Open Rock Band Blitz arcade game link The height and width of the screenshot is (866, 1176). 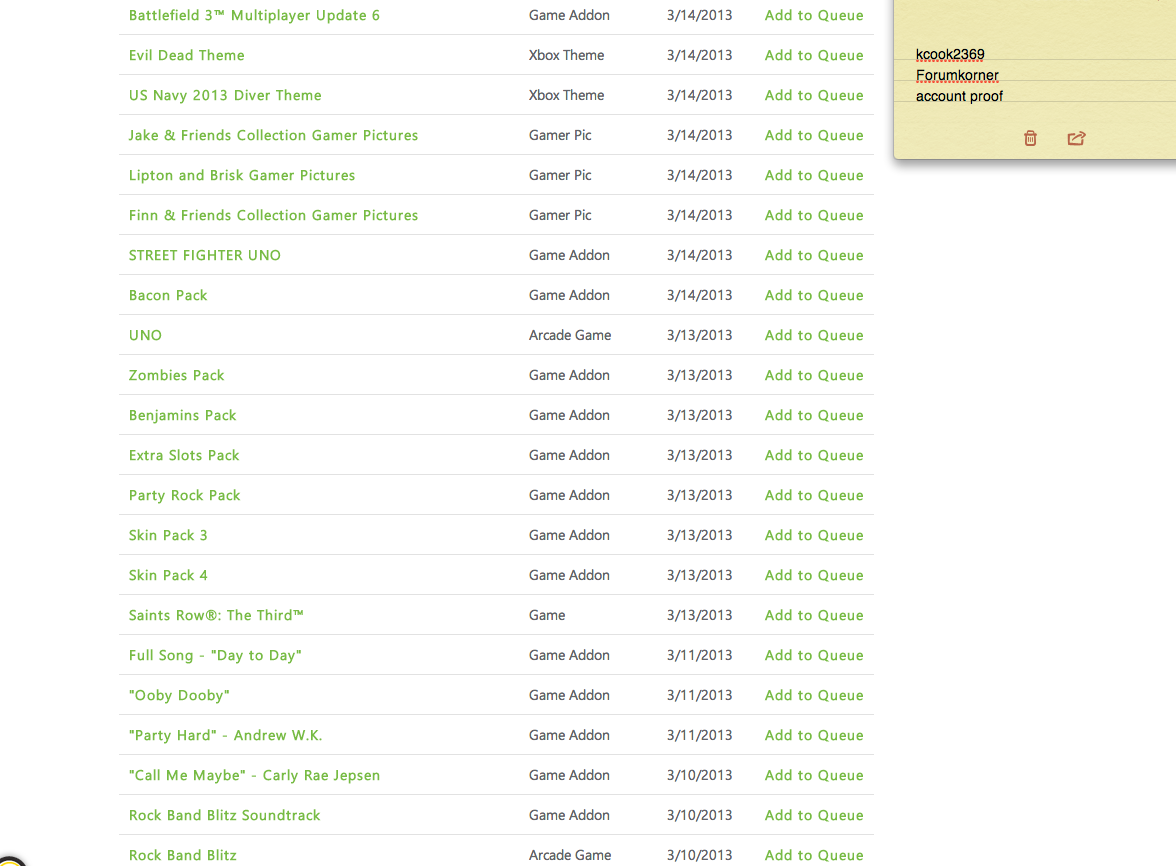coord(182,855)
